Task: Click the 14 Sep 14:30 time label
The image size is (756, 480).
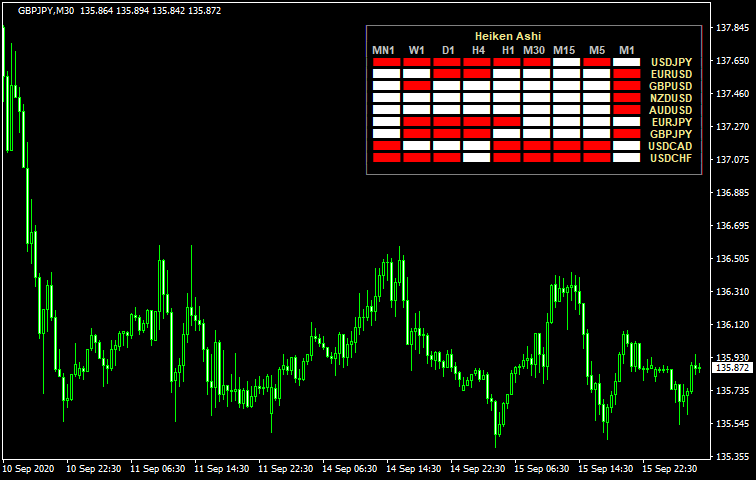Action: click(416, 468)
